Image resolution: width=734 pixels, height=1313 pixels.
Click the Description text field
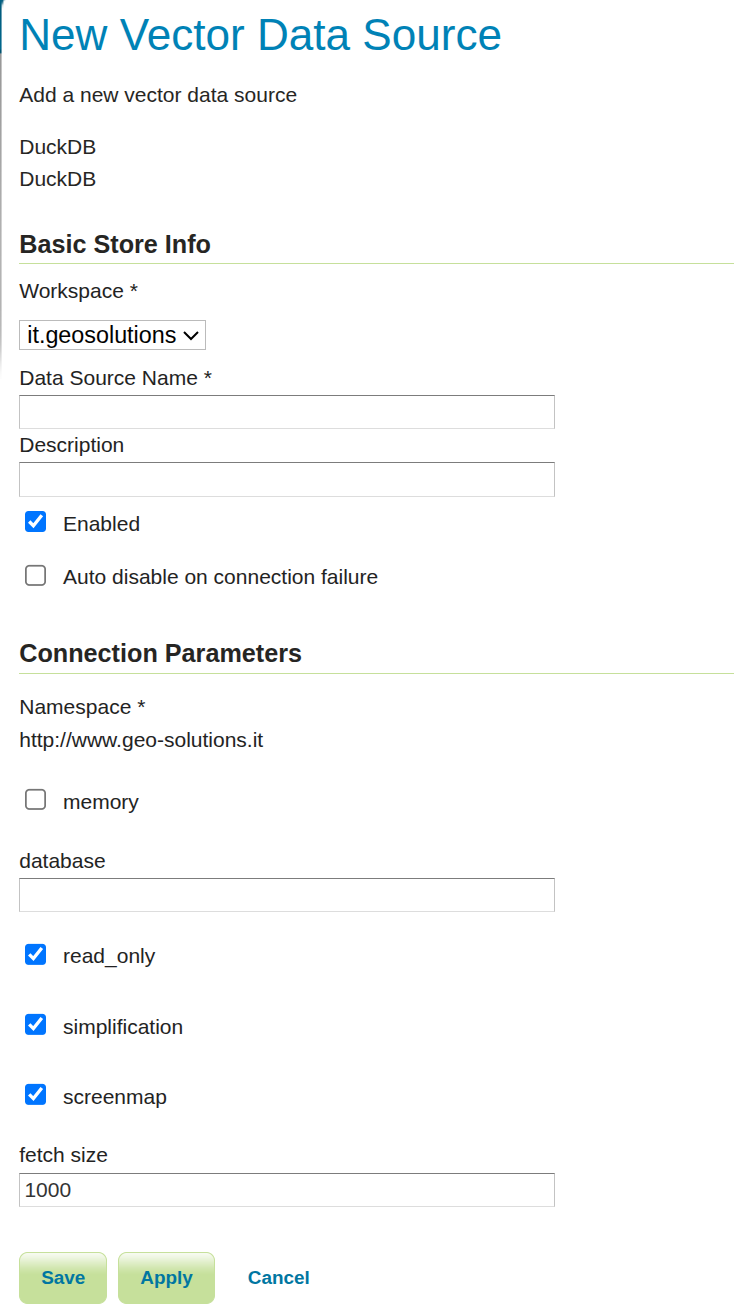(286, 479)
